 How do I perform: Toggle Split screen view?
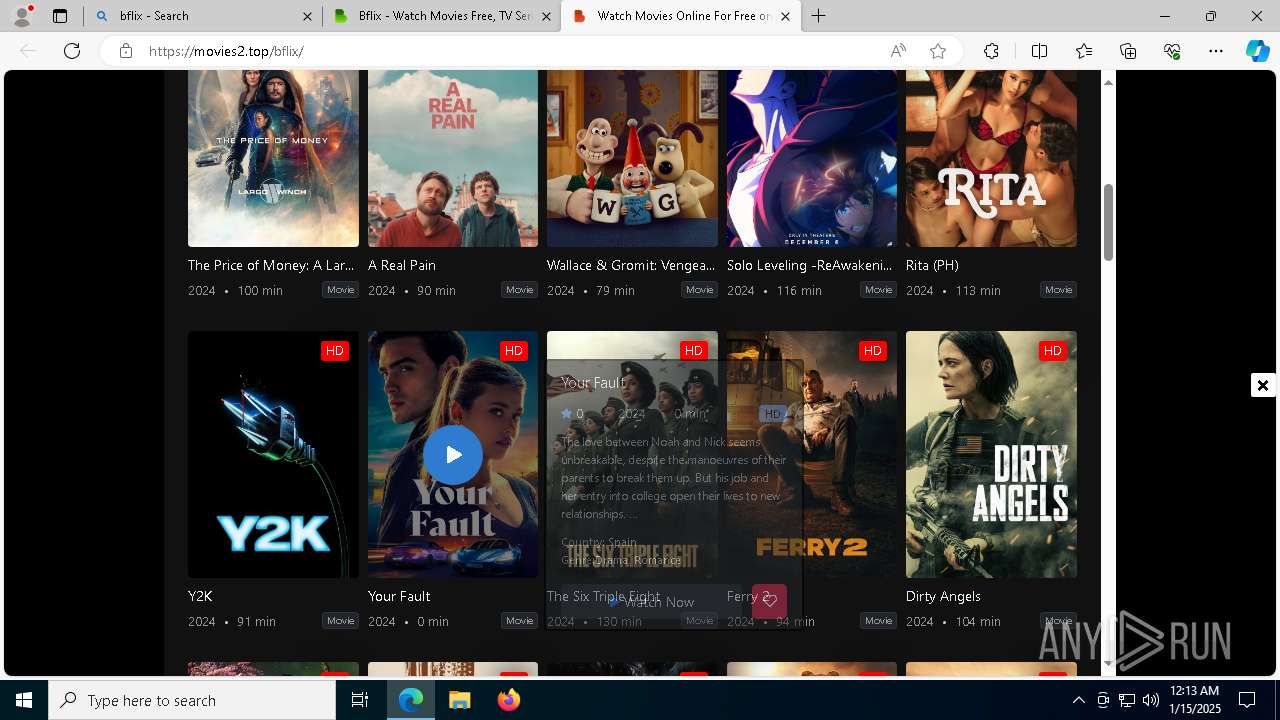pos(1039,51)
